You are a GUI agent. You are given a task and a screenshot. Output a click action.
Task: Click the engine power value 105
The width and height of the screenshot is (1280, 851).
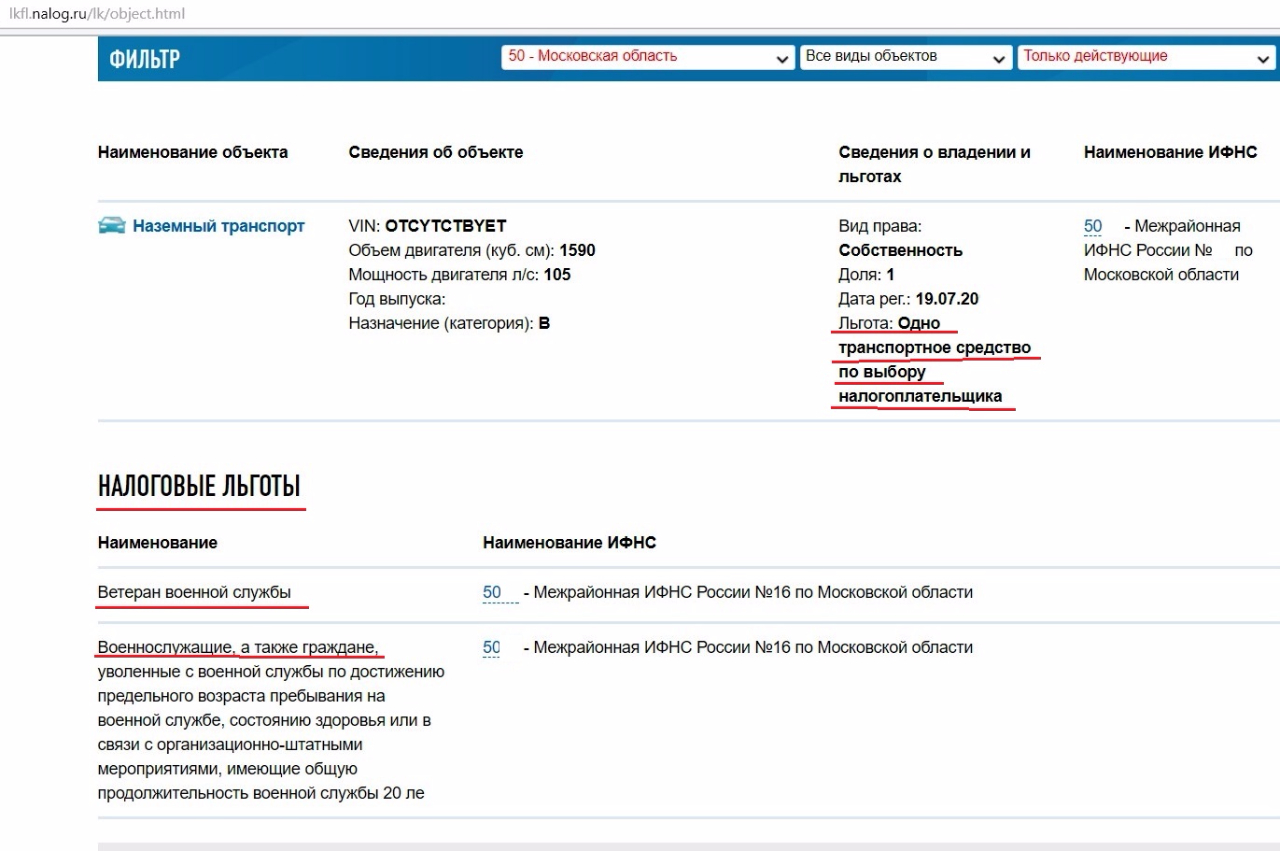[x=557, y=274]
